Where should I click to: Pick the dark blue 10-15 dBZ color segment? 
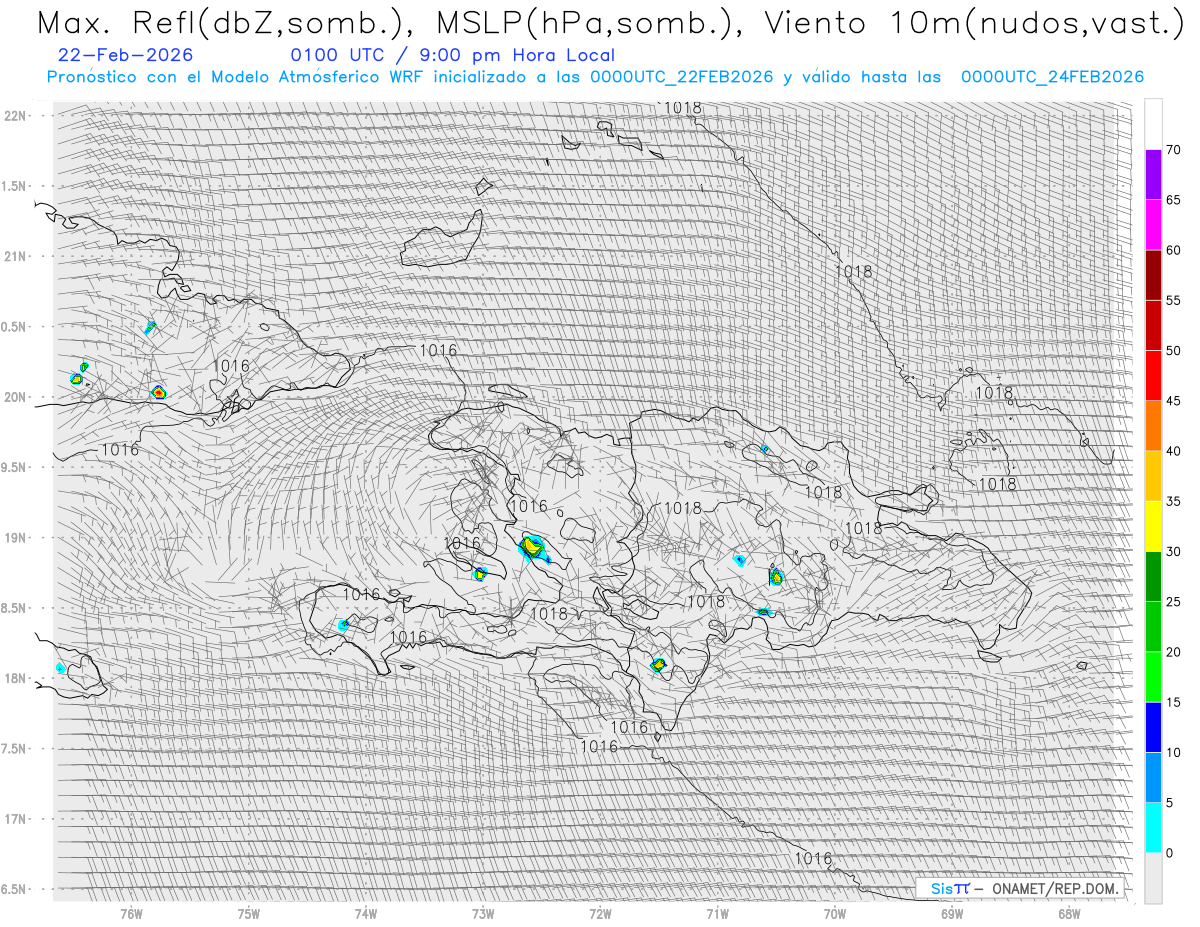[x=1153, y=727]
